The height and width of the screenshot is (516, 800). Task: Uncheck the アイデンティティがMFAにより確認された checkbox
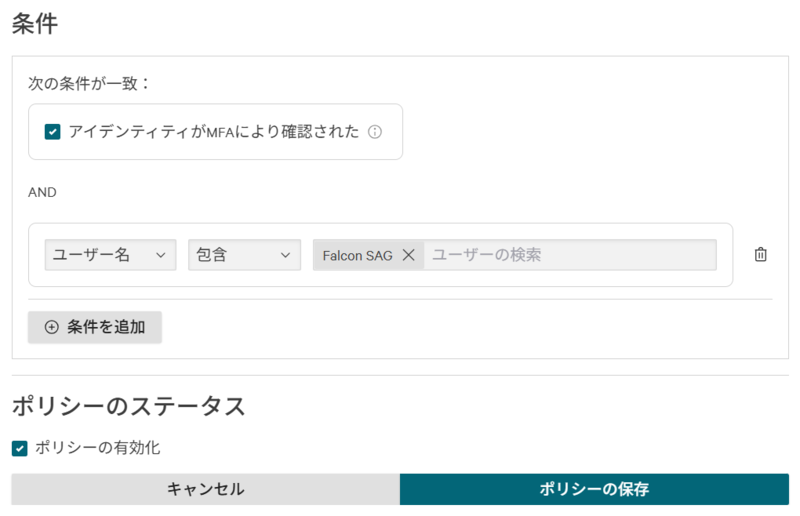pos(53,132)
